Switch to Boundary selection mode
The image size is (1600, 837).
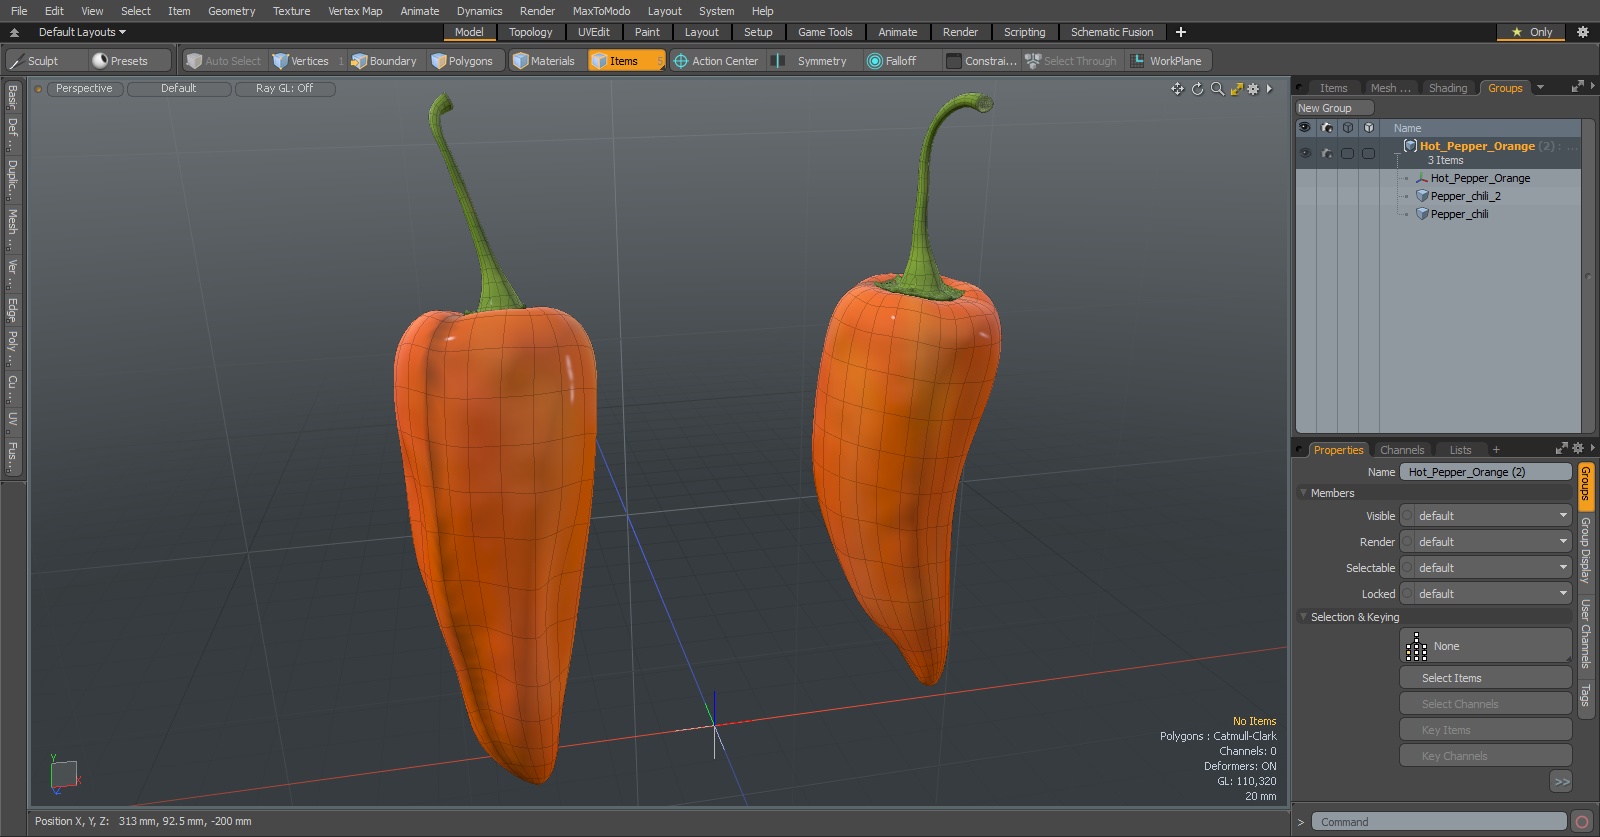(x=384, y=61)
